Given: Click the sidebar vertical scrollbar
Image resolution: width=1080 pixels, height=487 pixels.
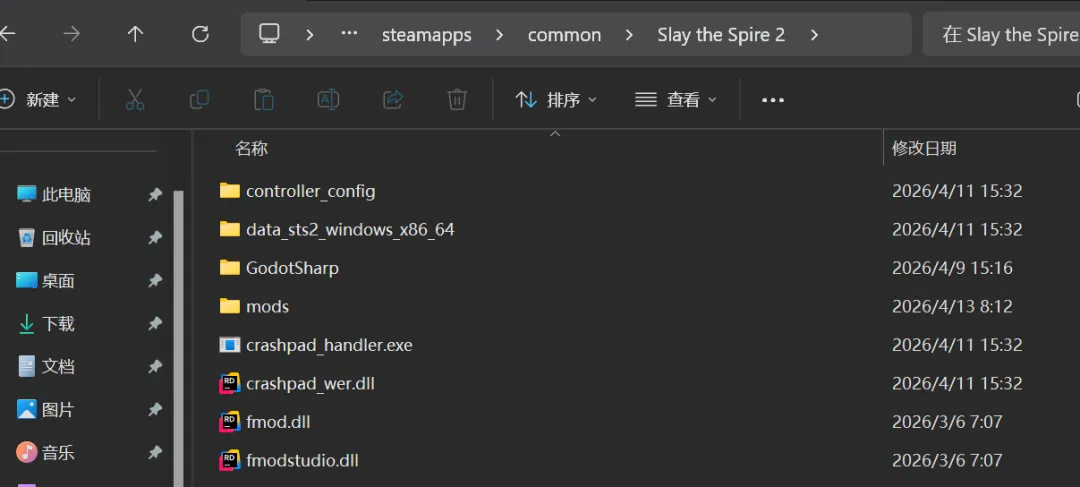Looking at the screenshot, I should tap(178, 338).
